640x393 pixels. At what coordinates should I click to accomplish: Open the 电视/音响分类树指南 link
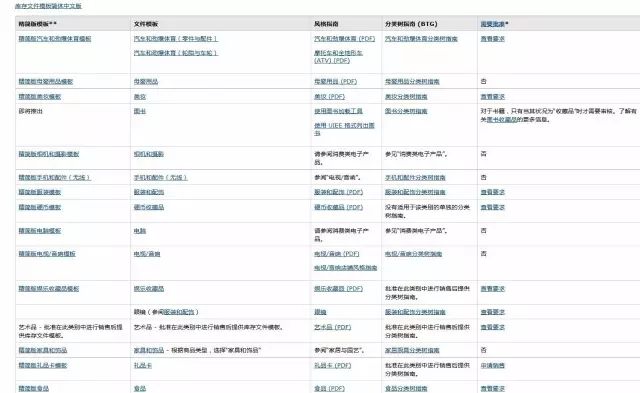click(413, 254)
